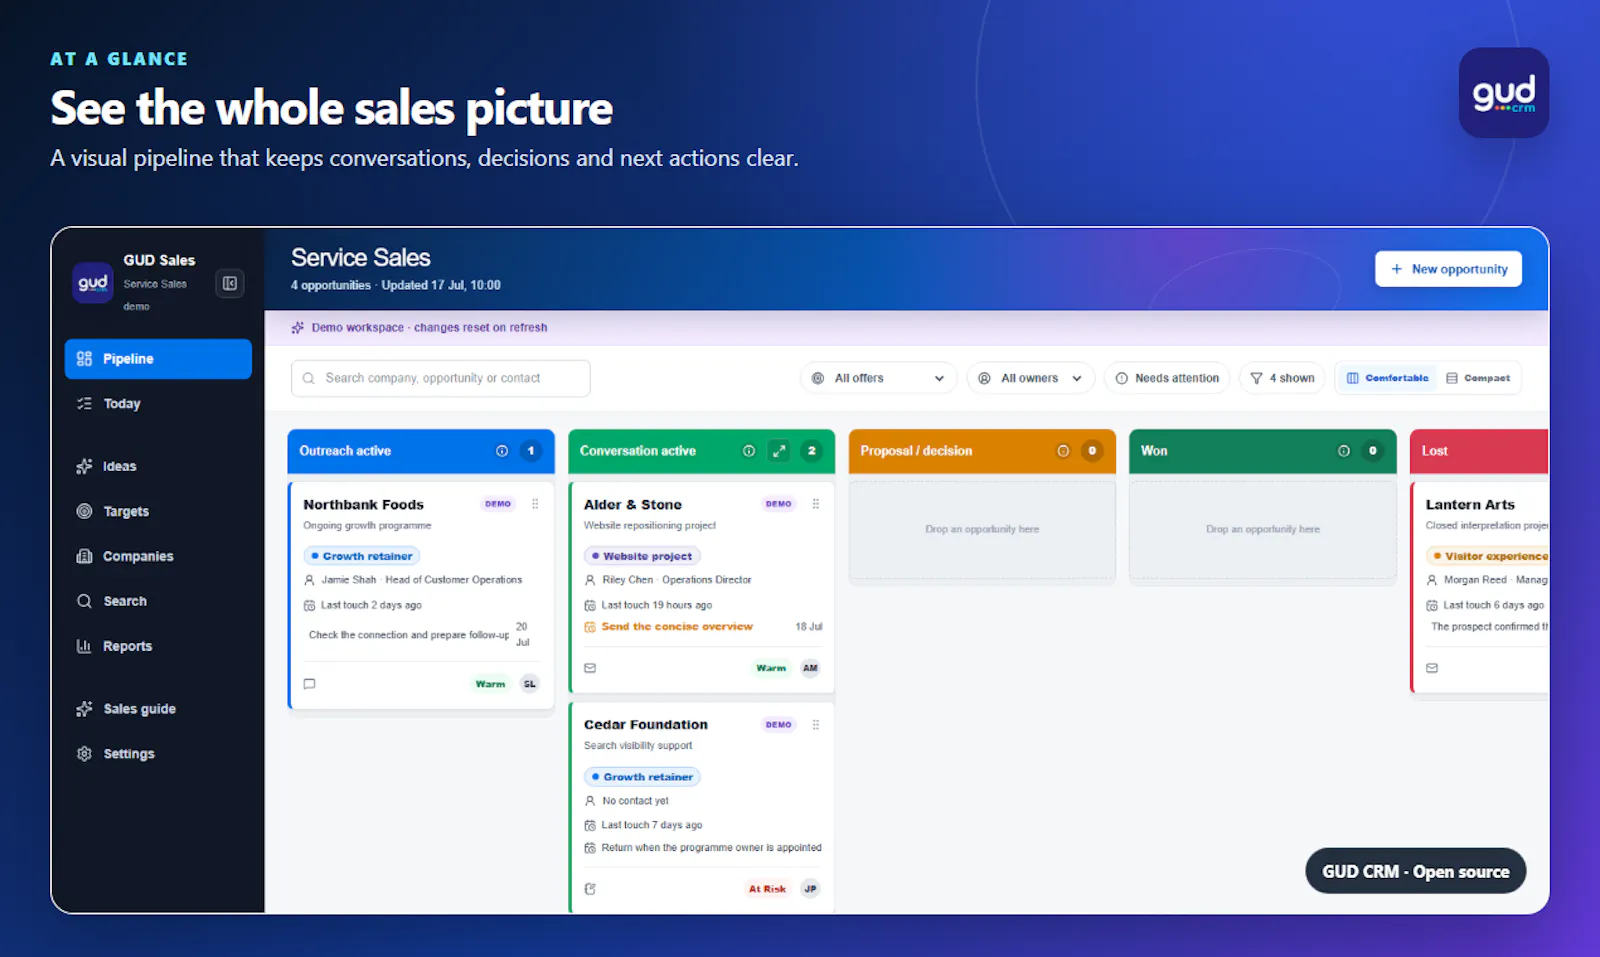Click info icon on Won column

point(1344,451)
